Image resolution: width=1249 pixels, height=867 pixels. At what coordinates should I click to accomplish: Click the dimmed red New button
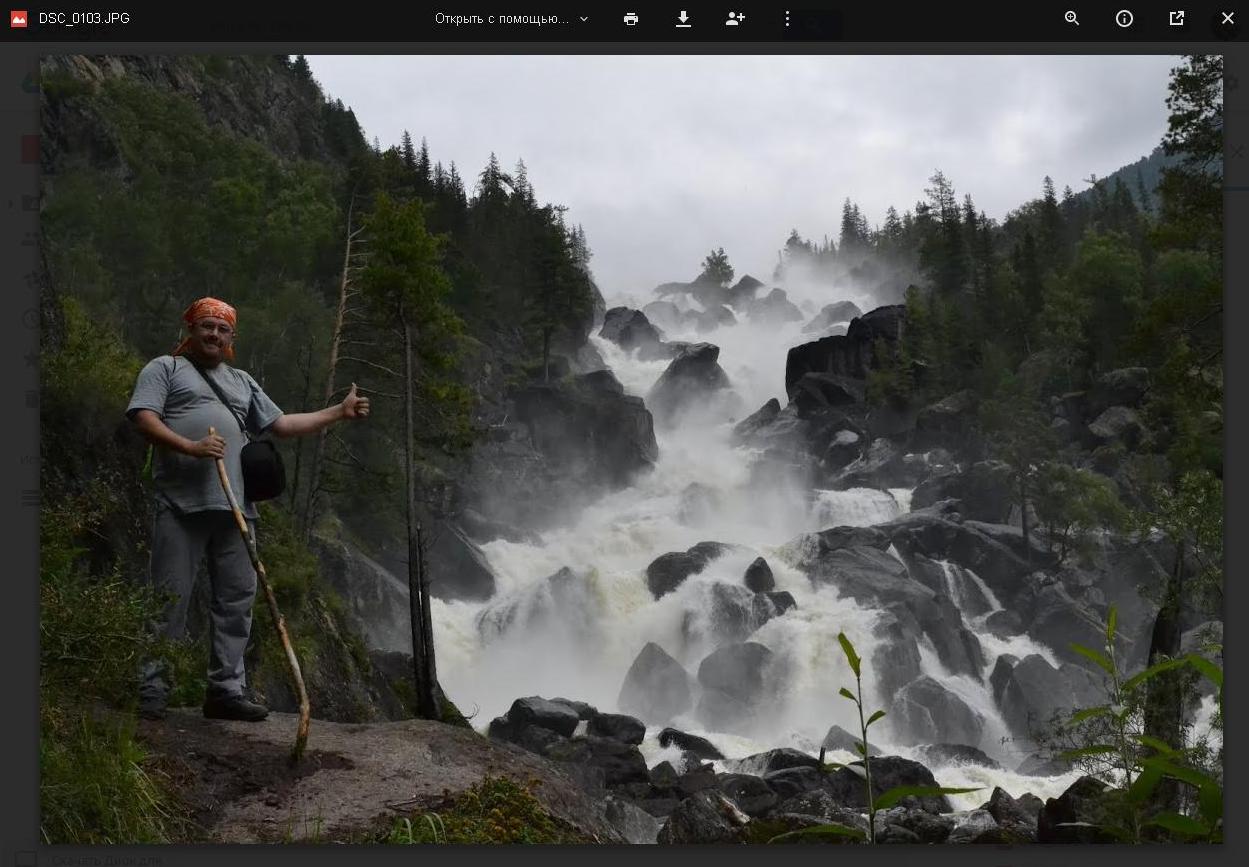(x=30, y=149)
